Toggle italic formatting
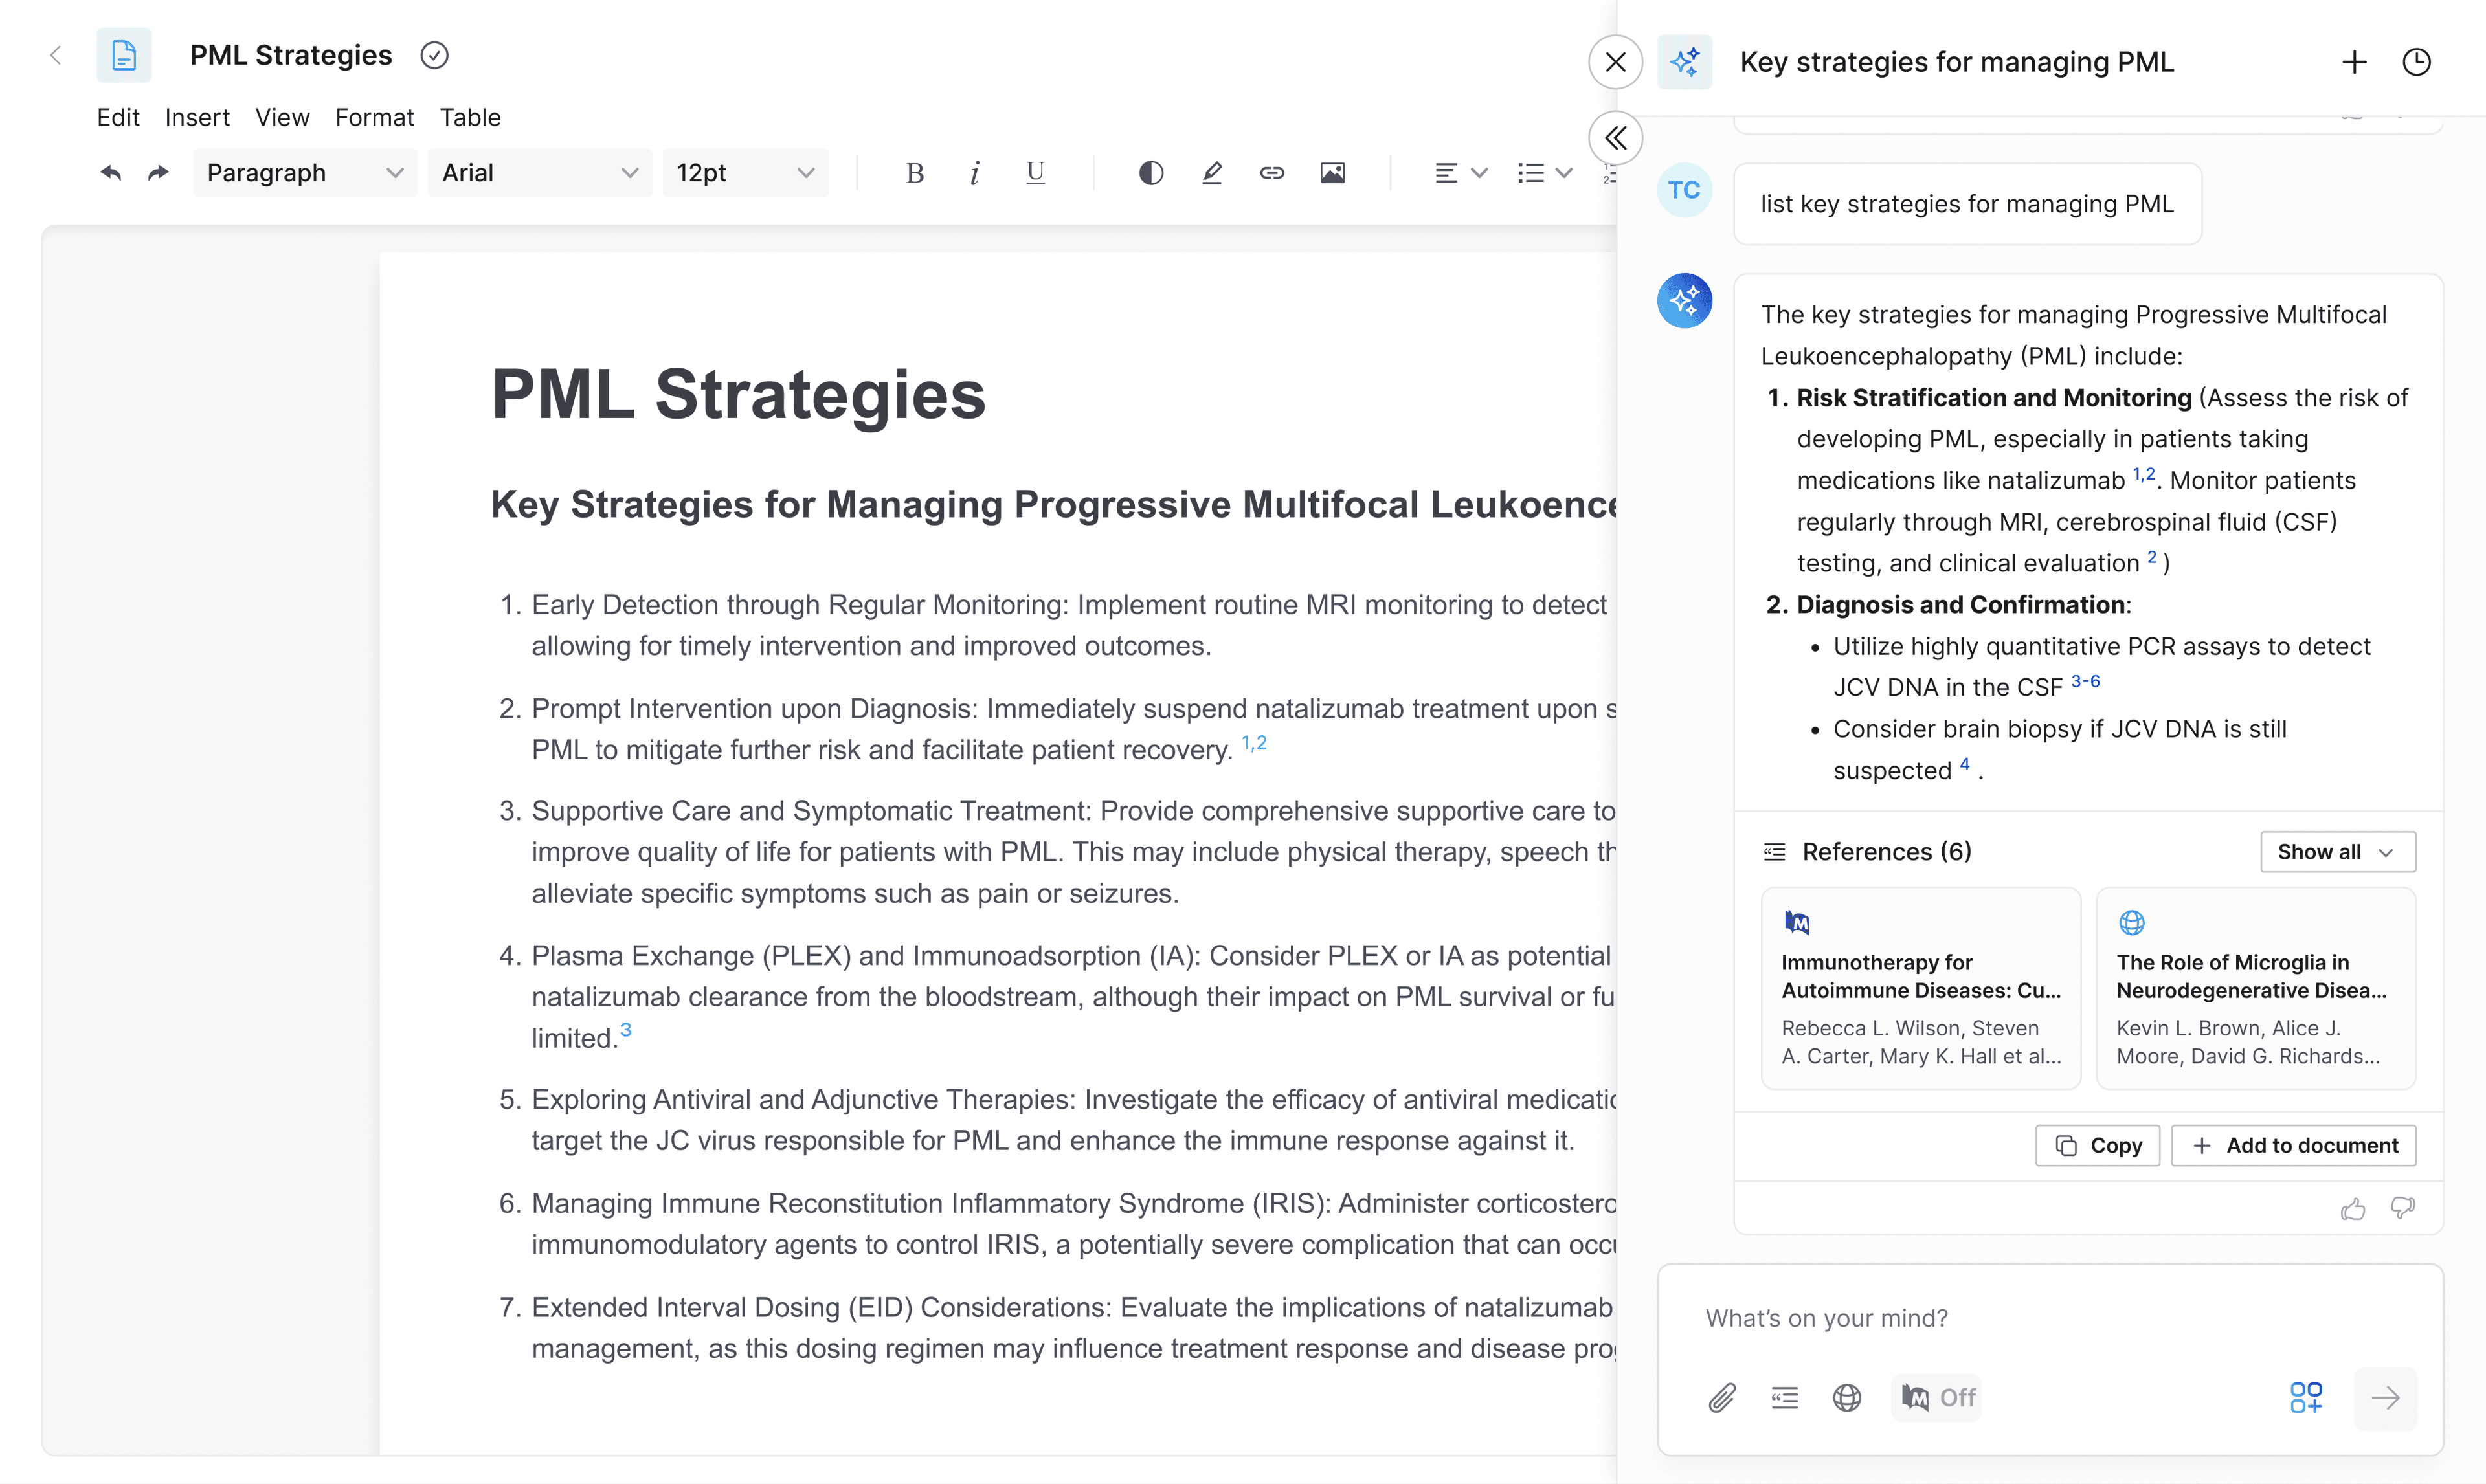The width and height of the screenshot is (2486, 1484). pyautogui.click(x=974, y=173)
